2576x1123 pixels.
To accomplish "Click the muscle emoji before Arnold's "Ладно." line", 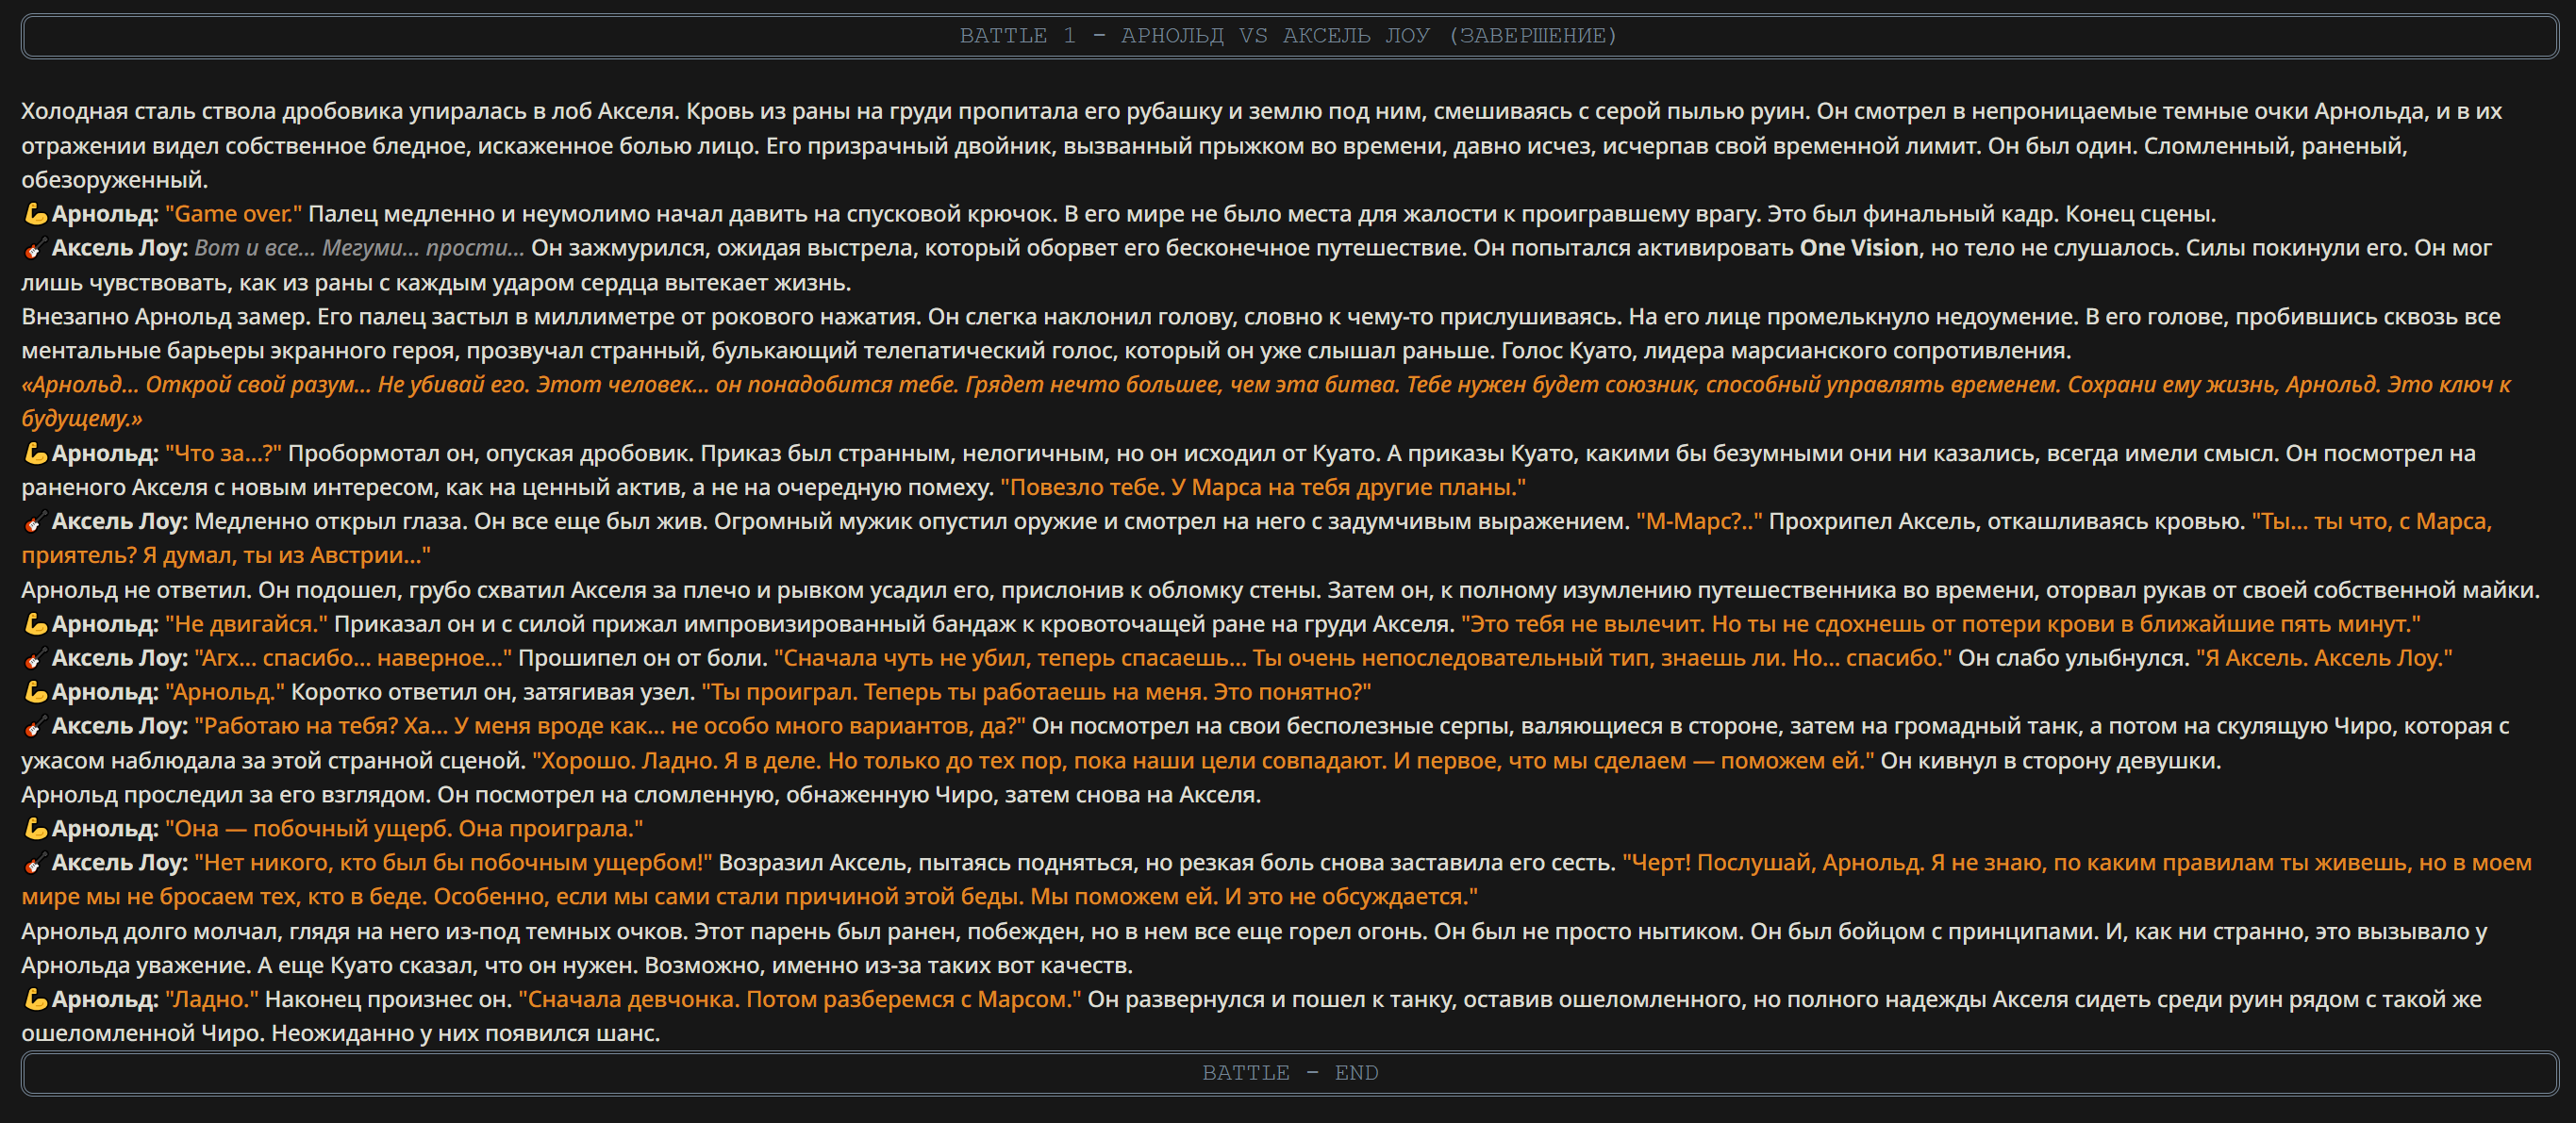I will (x=35, y=1000).
